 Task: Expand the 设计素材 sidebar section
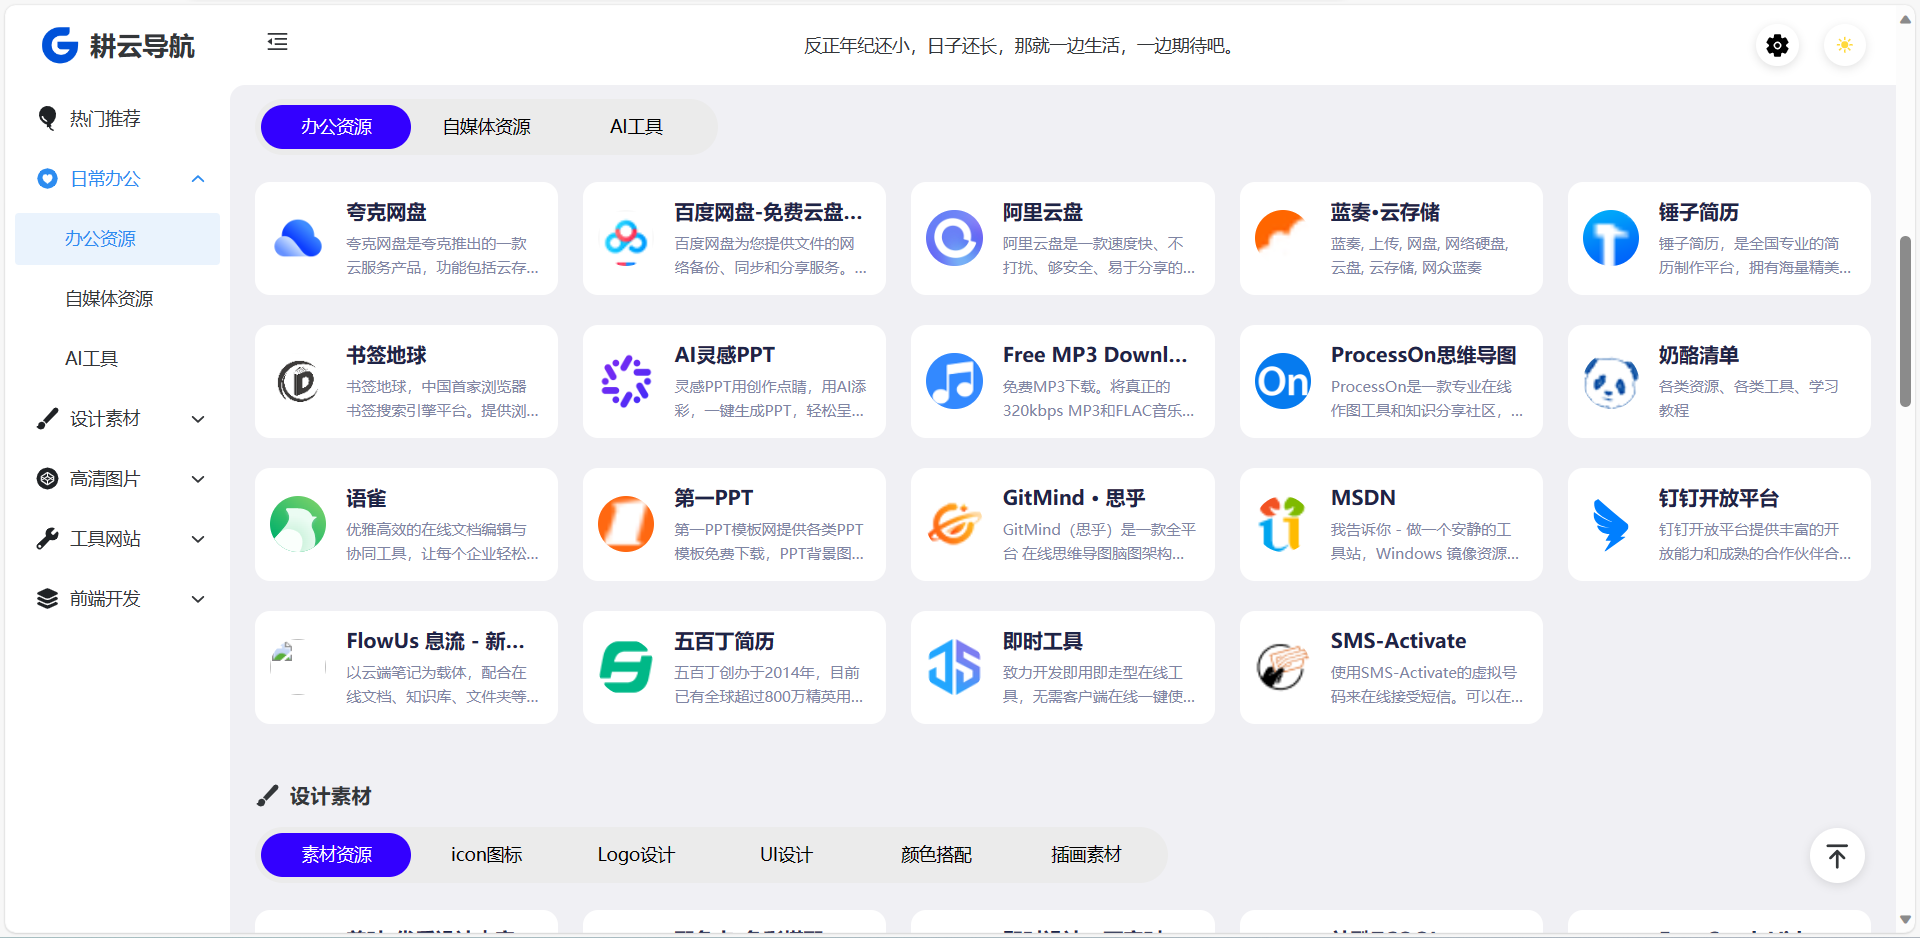[x=198, y=419]
